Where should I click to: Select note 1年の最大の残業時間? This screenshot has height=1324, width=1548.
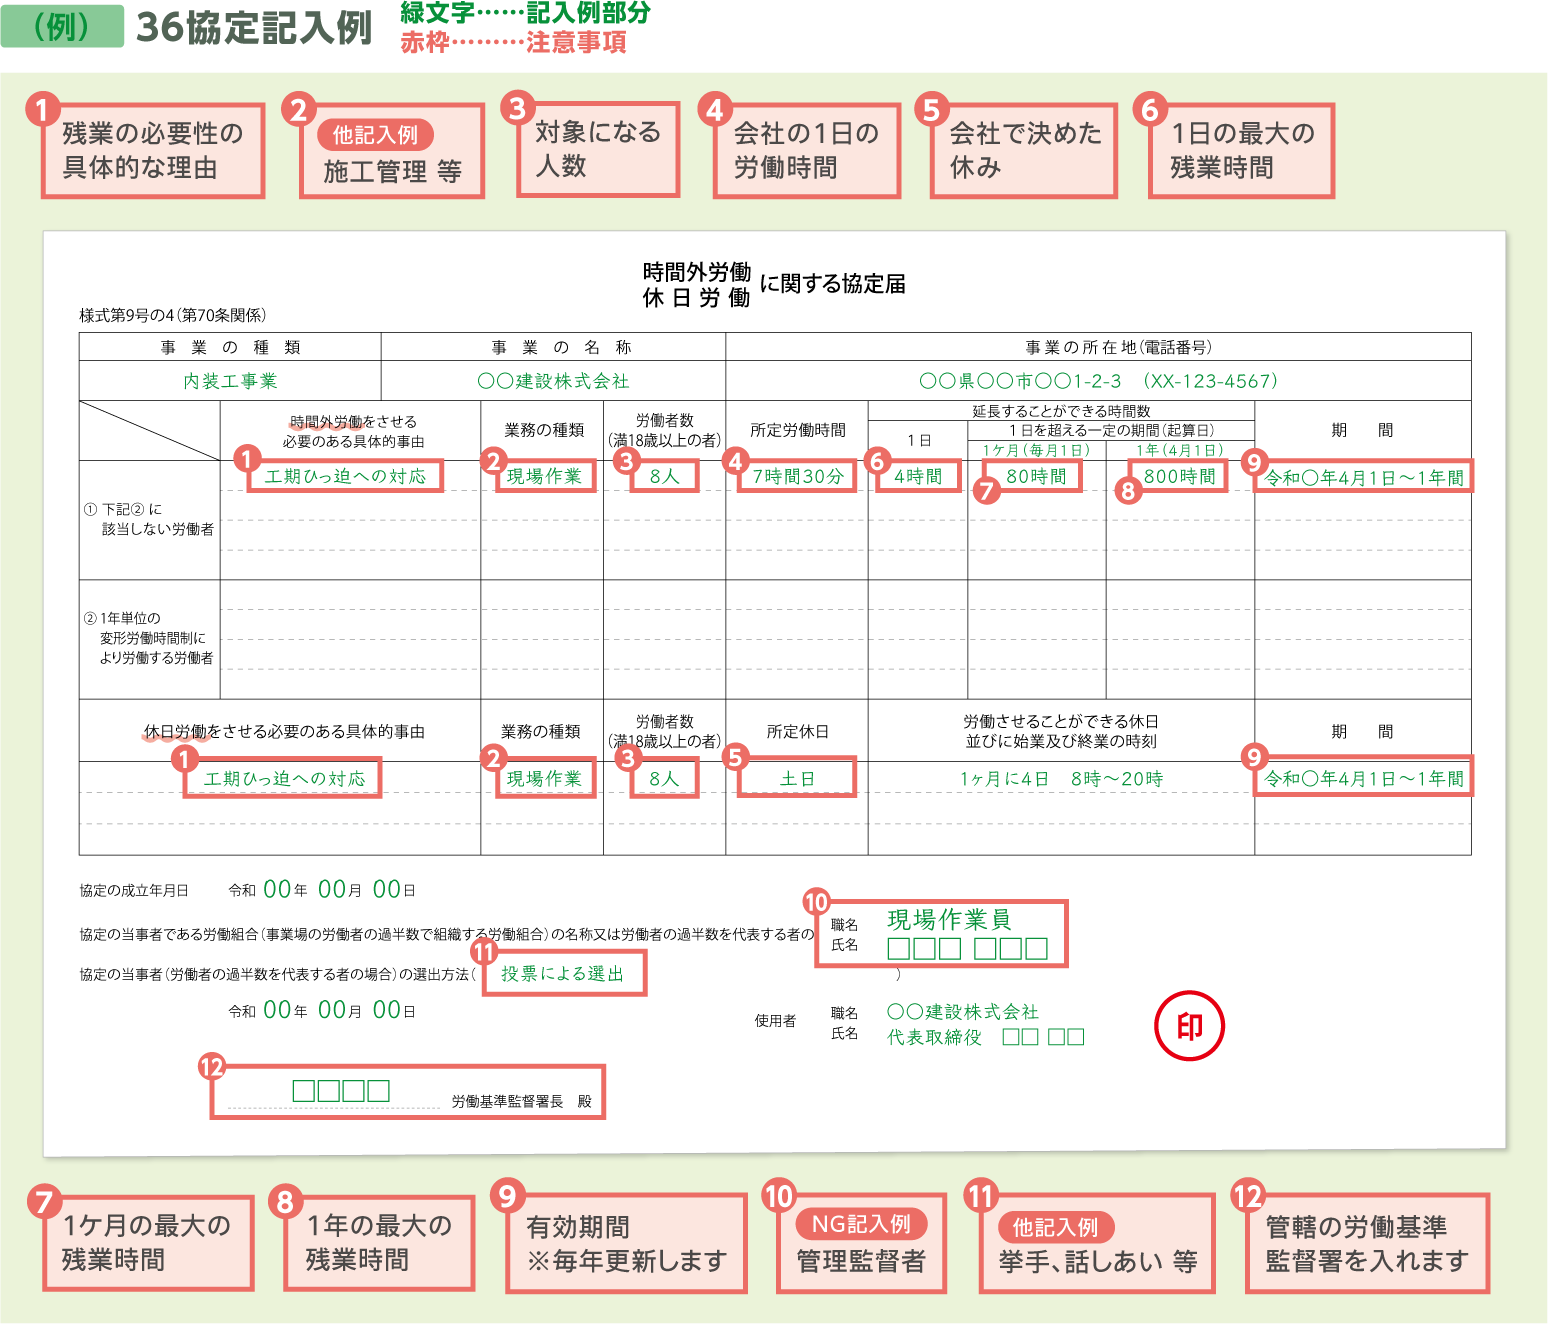pyautogui.click(x=379, y=1242)
